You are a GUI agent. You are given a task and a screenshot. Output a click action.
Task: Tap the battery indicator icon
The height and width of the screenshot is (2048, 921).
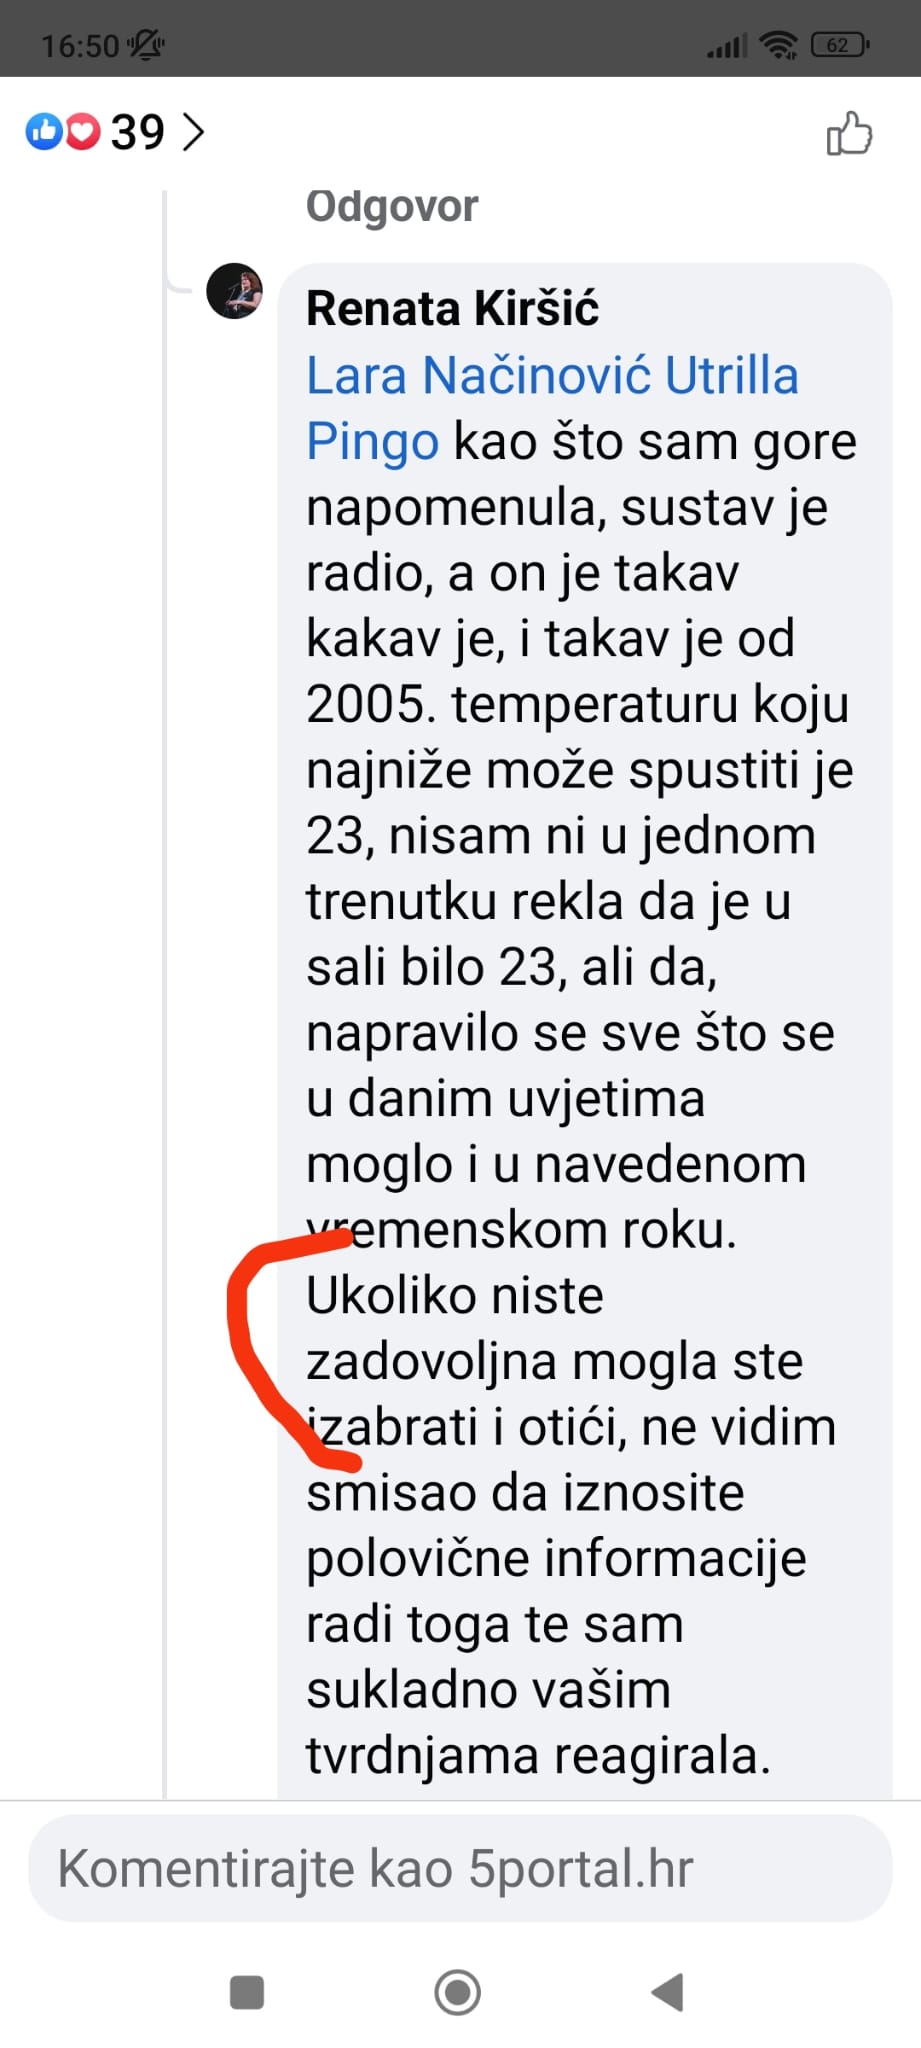point(840,45)
